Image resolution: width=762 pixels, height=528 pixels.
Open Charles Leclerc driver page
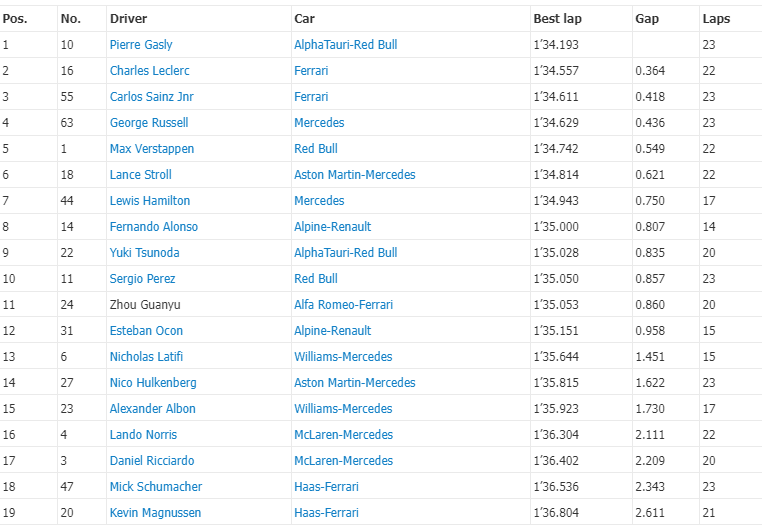pyautogui.click(x=150, y=70)
